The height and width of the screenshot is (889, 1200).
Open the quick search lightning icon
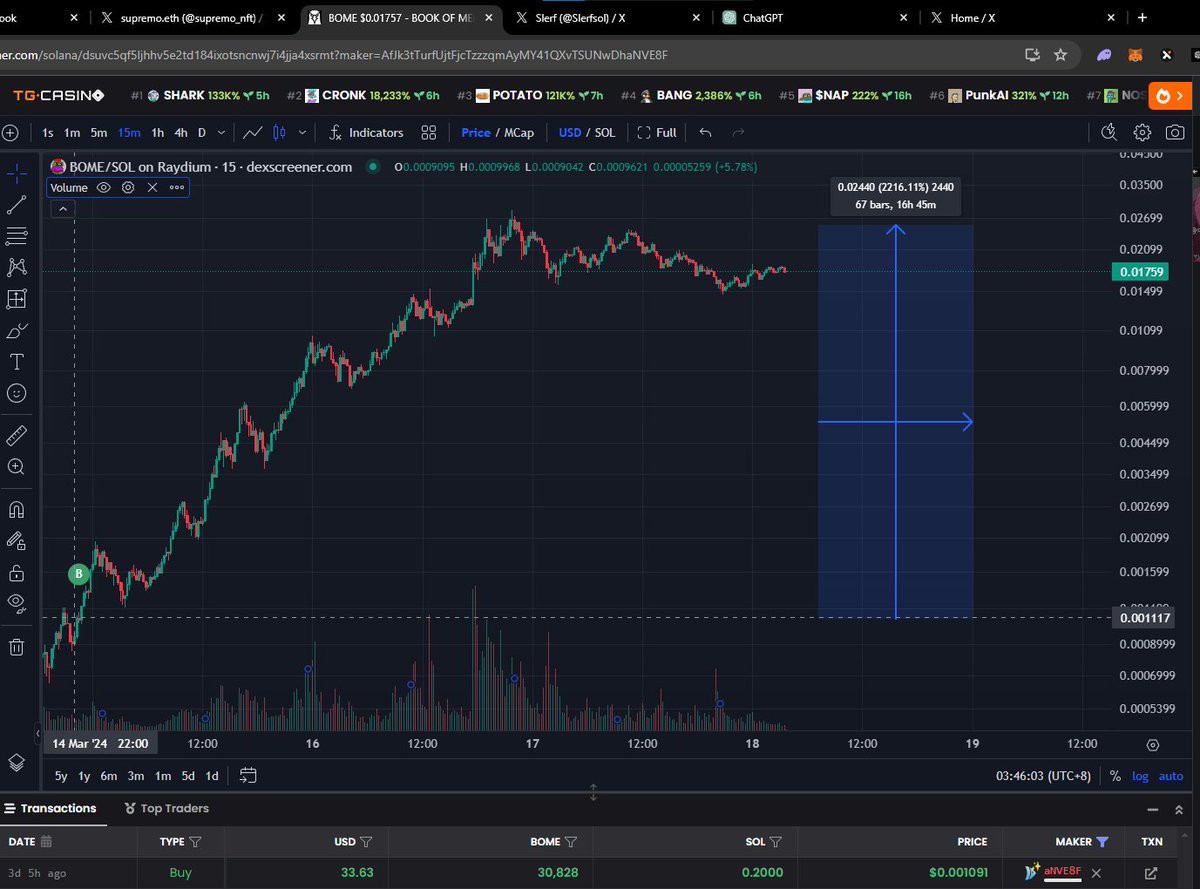tap(1109, 132)
